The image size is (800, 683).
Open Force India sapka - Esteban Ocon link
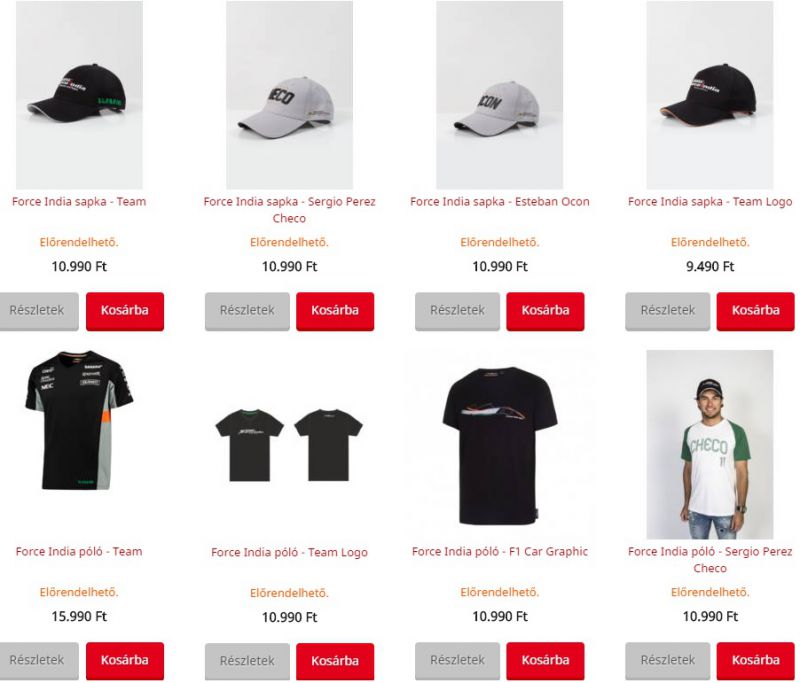[x=499, y=201]
